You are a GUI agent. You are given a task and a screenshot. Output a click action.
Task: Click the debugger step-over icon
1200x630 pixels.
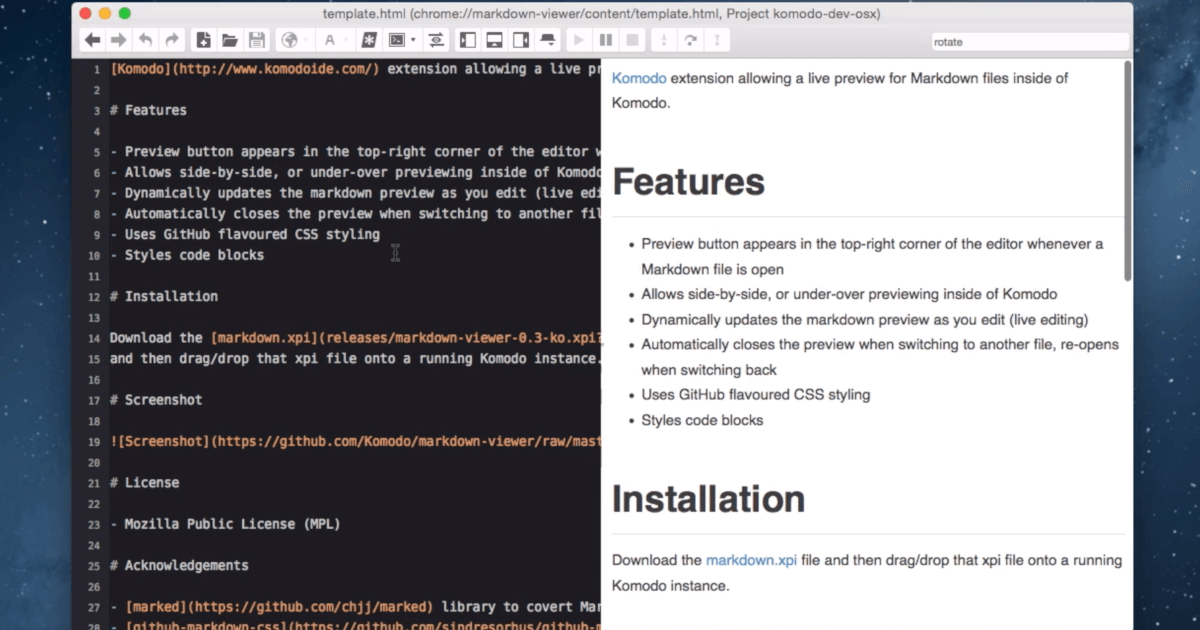pos(690,40)
